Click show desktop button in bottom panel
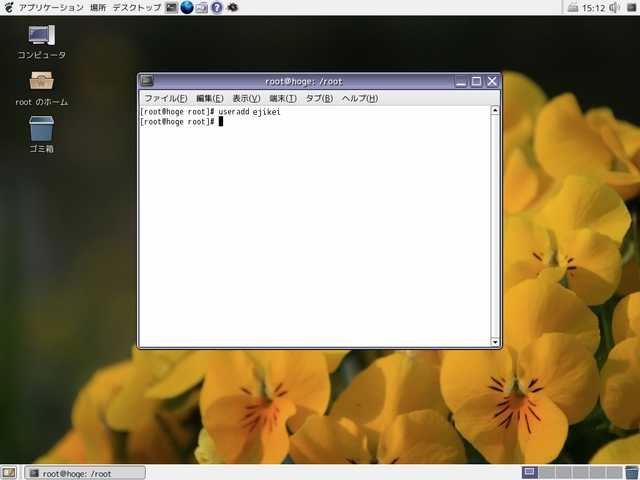Image resolution: width=640 pixels, height=480 pixels. tap(9, 473)
